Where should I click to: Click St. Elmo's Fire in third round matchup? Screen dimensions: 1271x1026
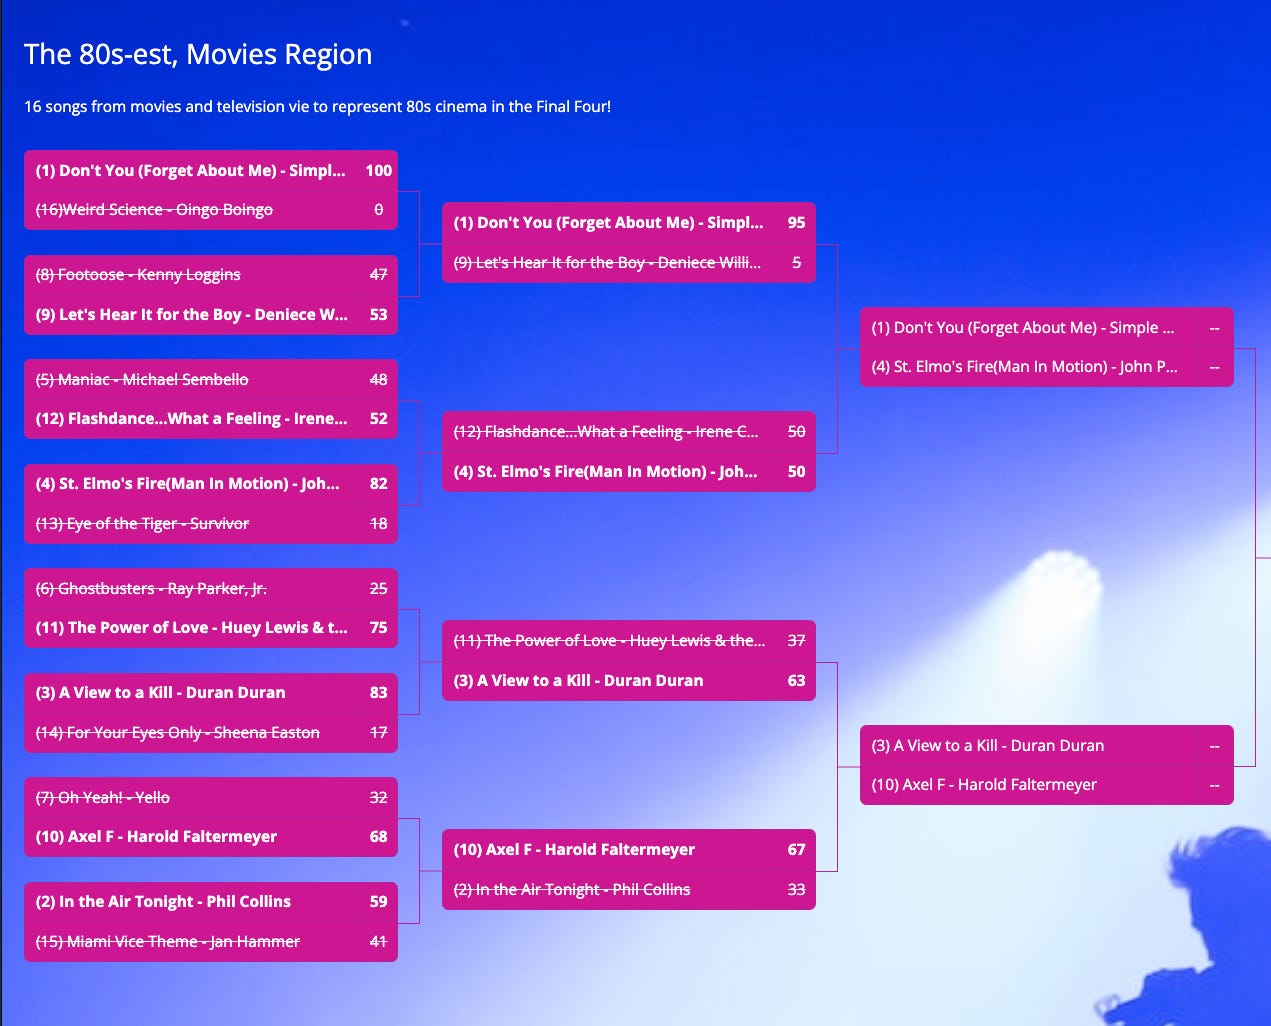coord(1047,366)
